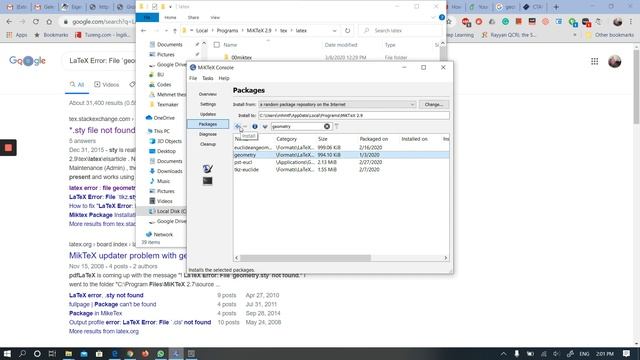This screenshot has height=360, width=640.
Task: Open WhatsApp from the taskbar
Action: (160, 353)
